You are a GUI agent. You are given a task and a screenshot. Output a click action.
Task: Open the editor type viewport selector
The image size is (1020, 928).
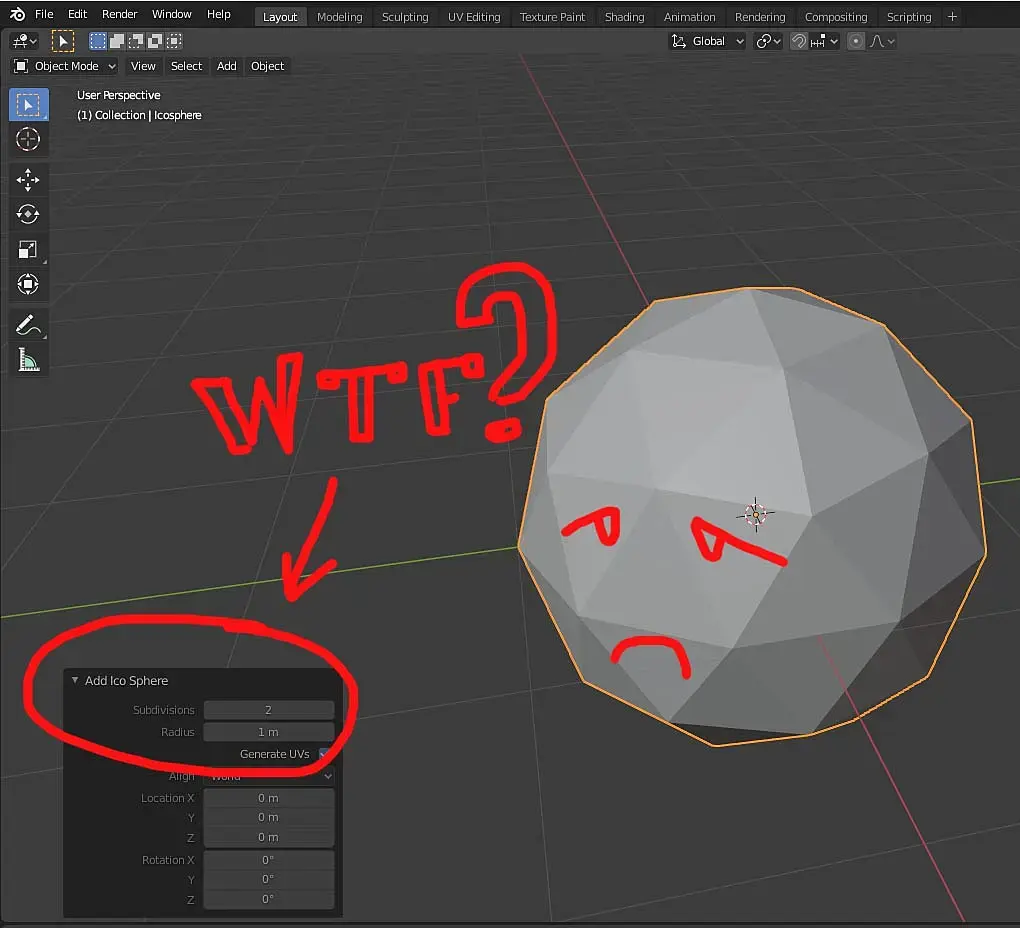[x=25, y=41]
